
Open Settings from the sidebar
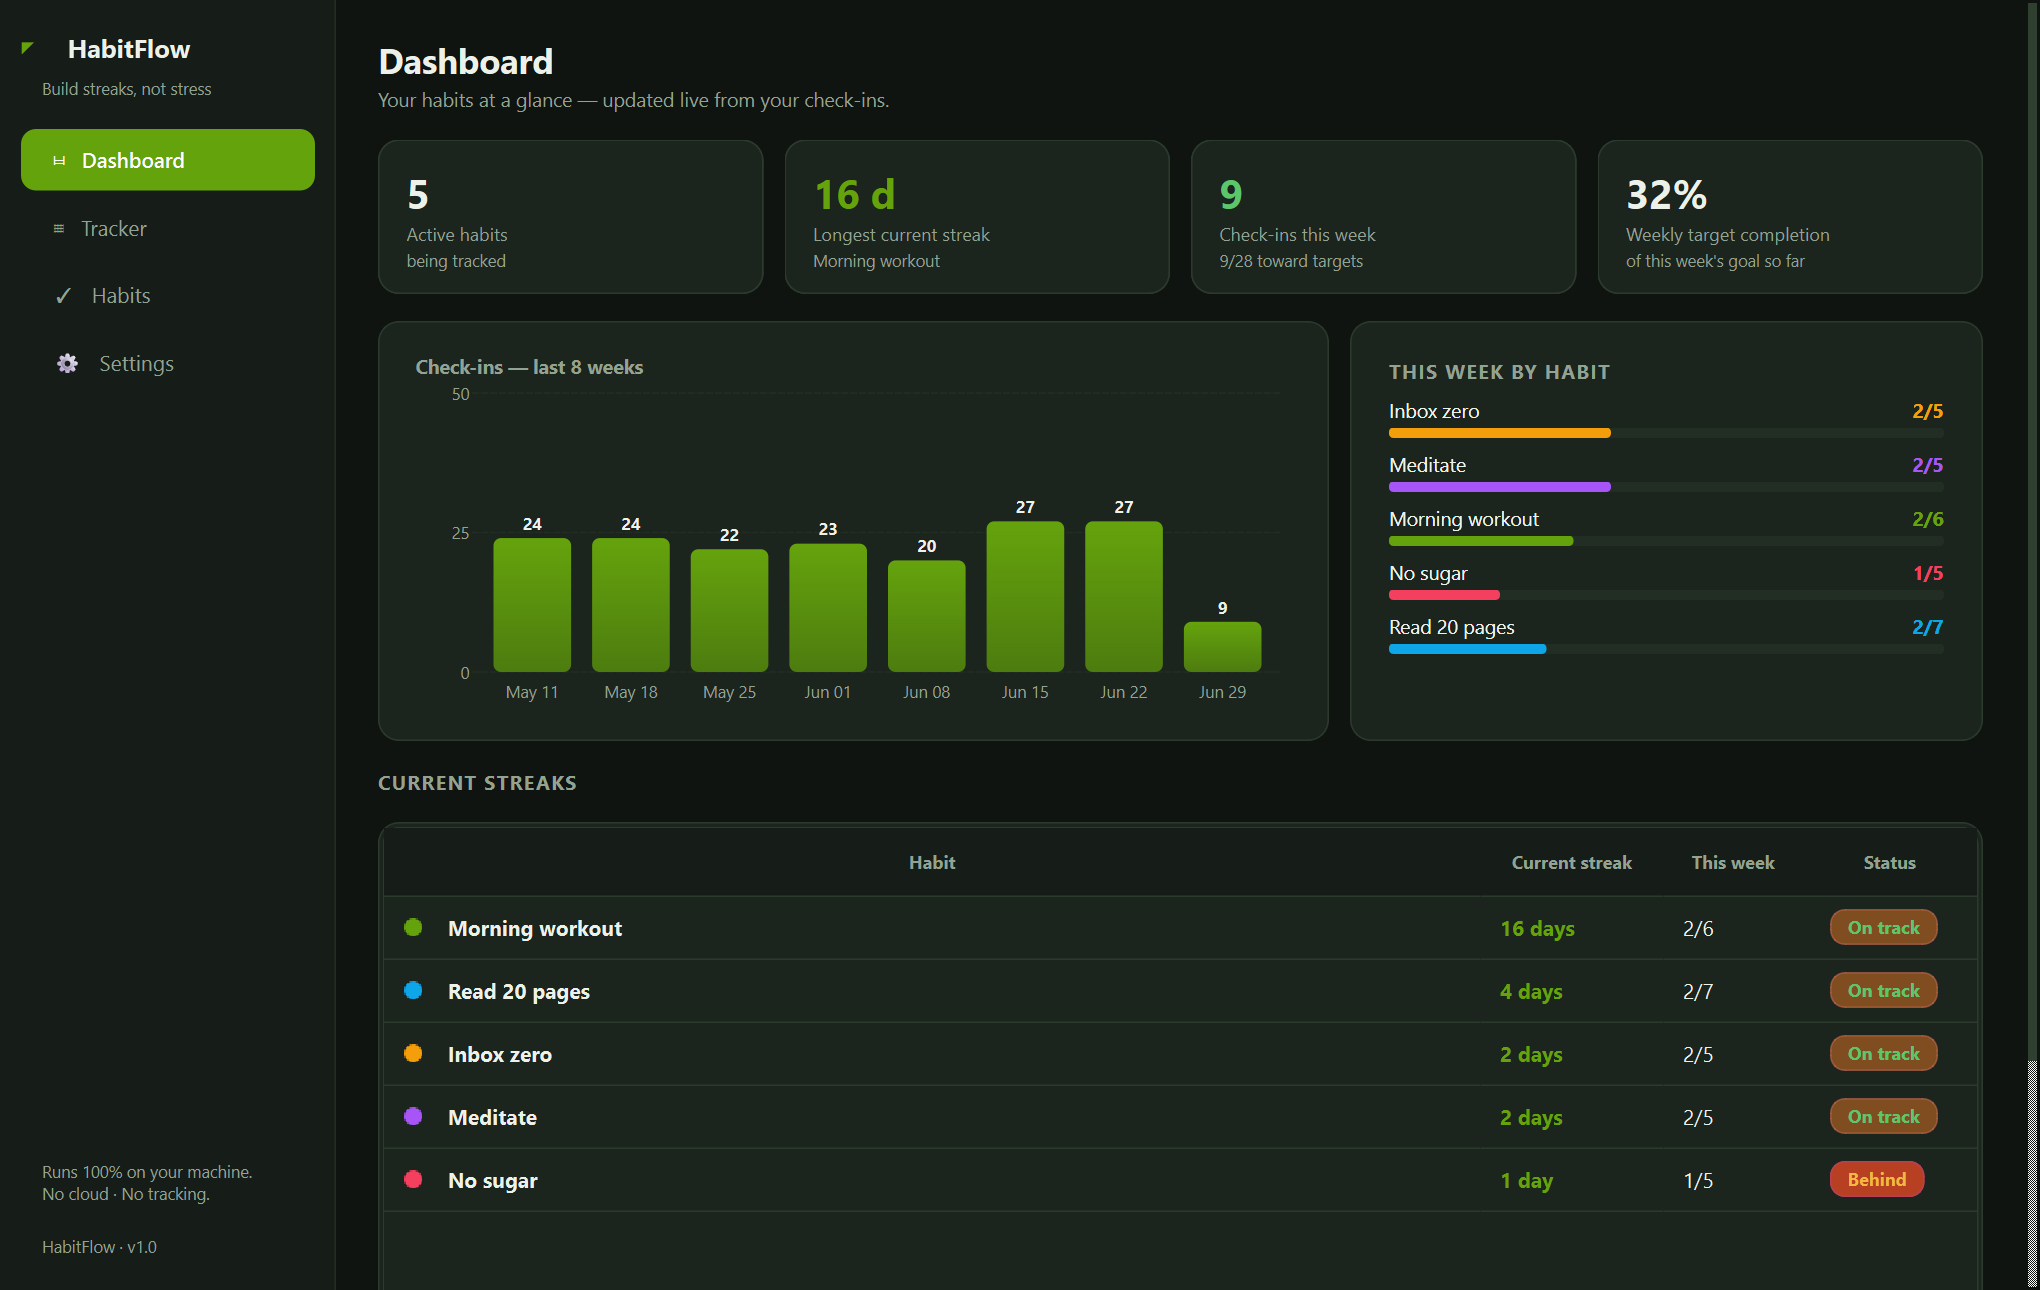(x=168, y=364)
